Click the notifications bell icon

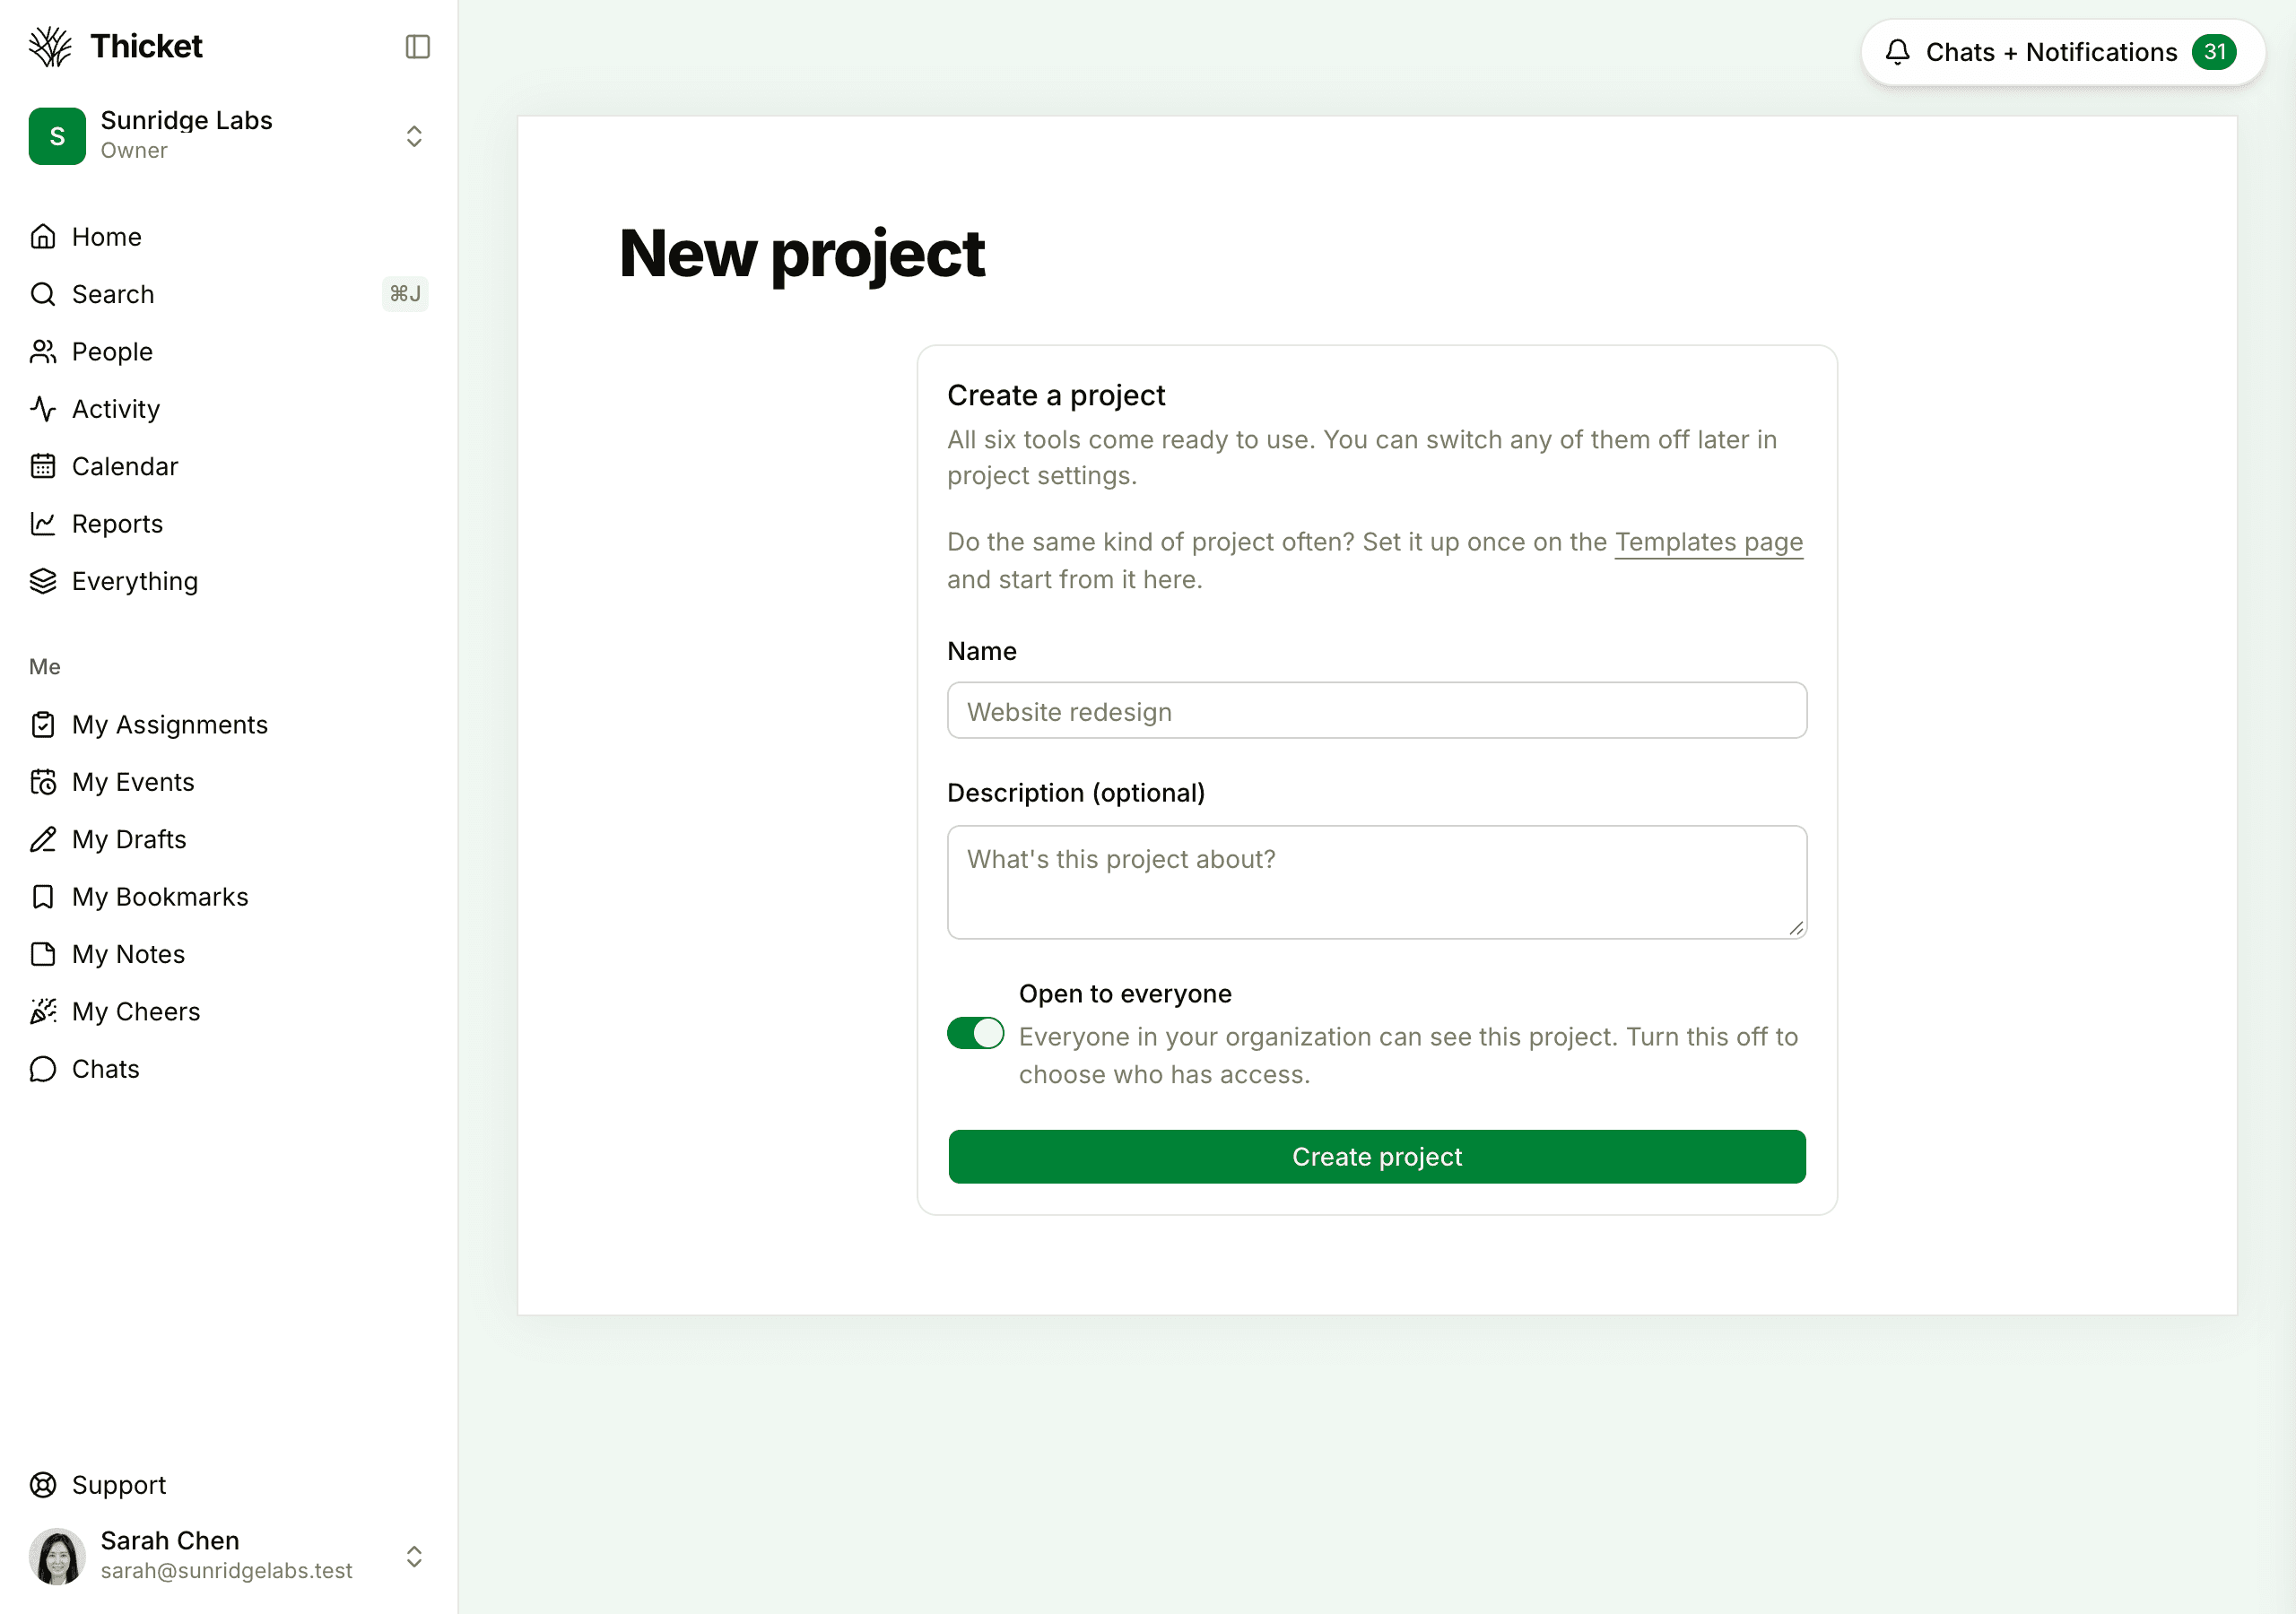[1897, 52]
